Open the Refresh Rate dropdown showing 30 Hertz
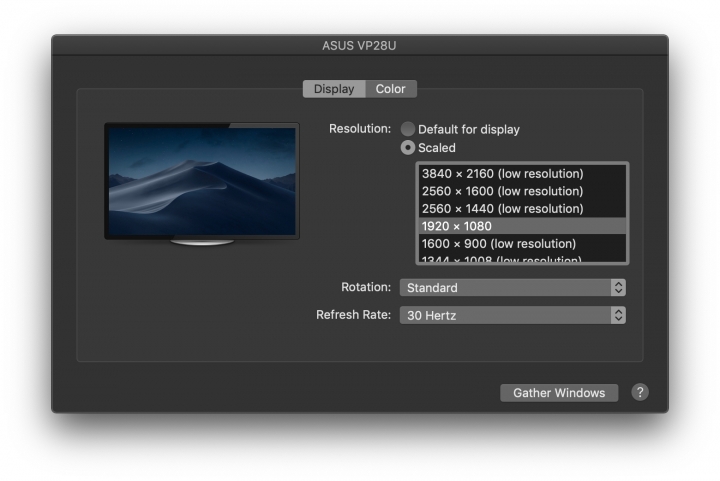 (x=512, y=315)
